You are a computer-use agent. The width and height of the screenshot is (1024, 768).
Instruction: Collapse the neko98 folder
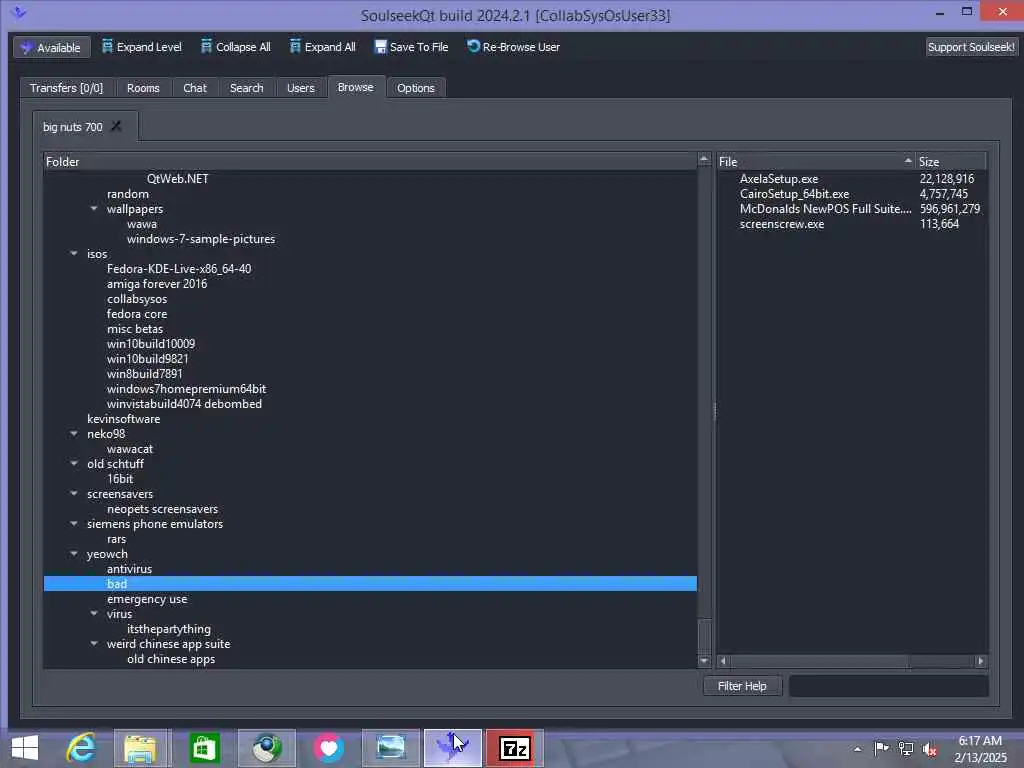74,434
